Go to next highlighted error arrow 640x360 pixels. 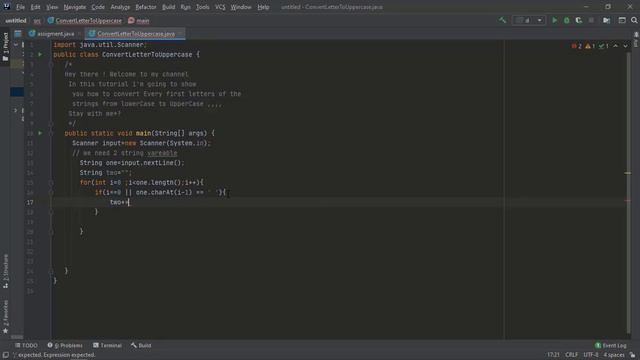(625, 46)
